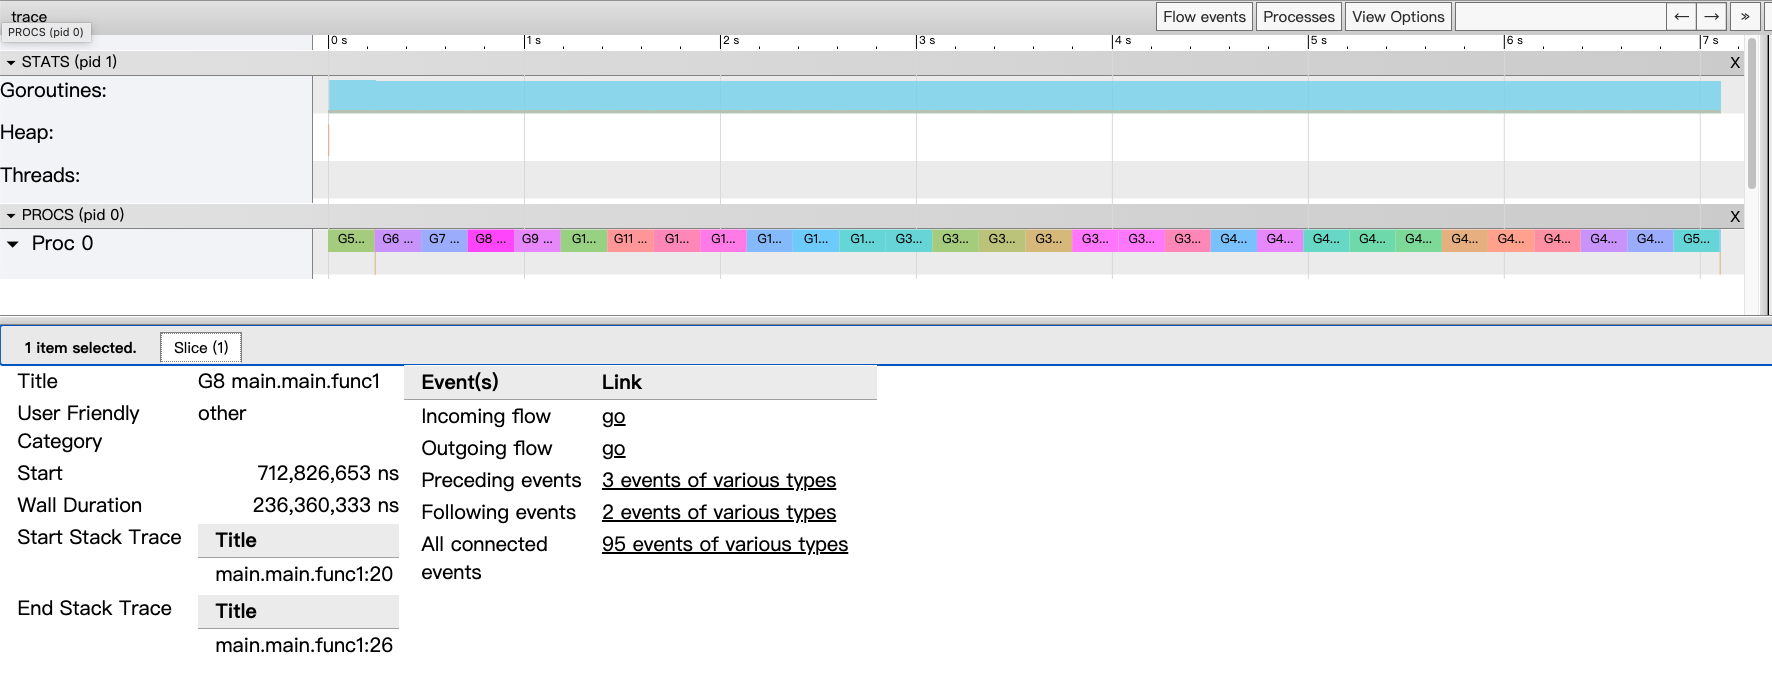This screenshot has height=674, width=1772.
Task: Close the PROCS (pid 0) section with X
Action: click(1735, 216)
